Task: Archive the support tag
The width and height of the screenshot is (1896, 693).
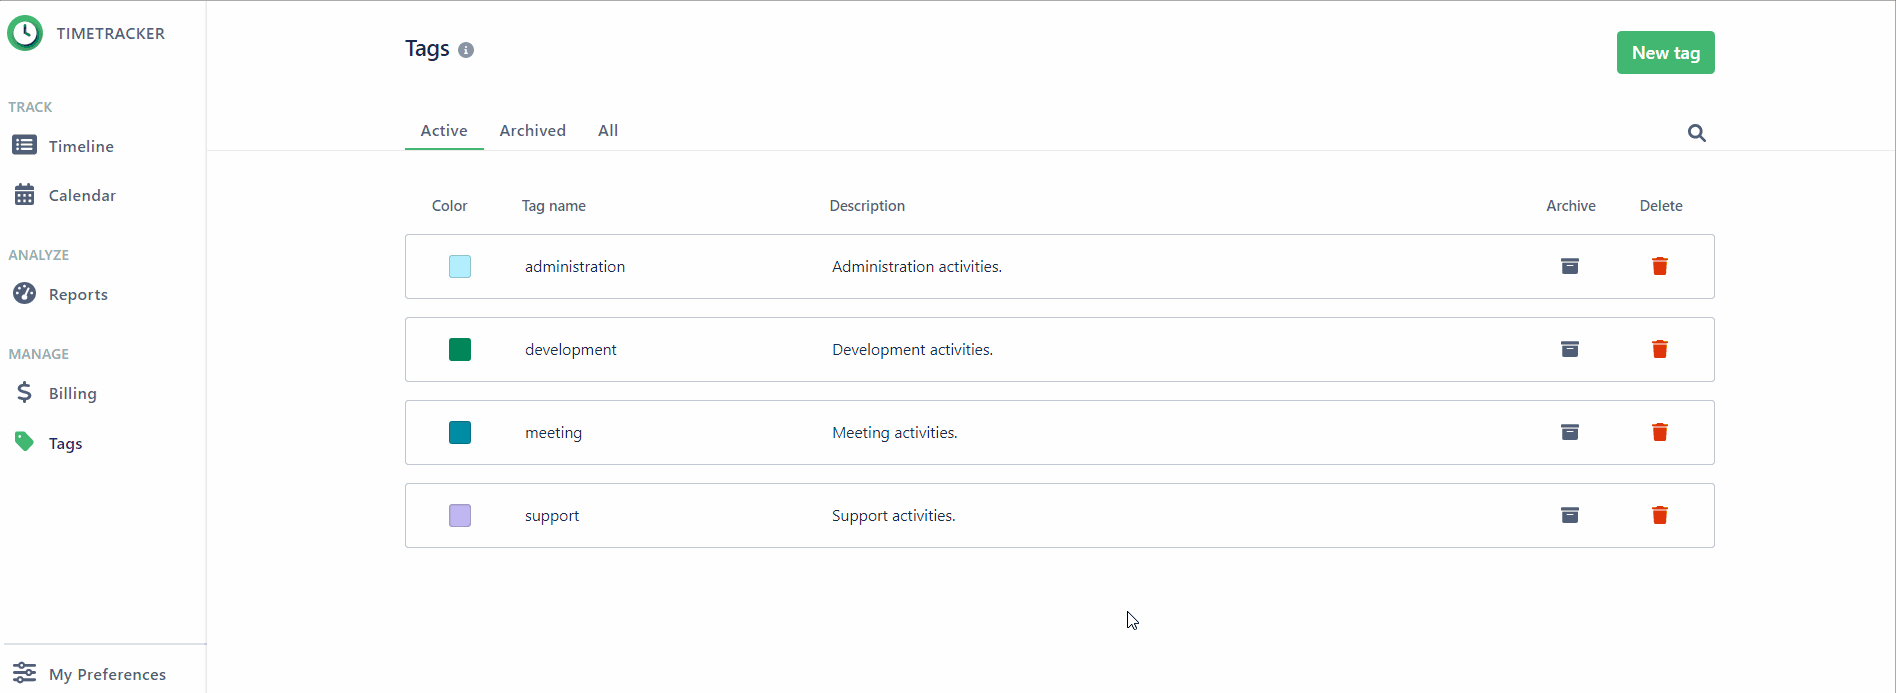Action: click(x=1570, y=515)
